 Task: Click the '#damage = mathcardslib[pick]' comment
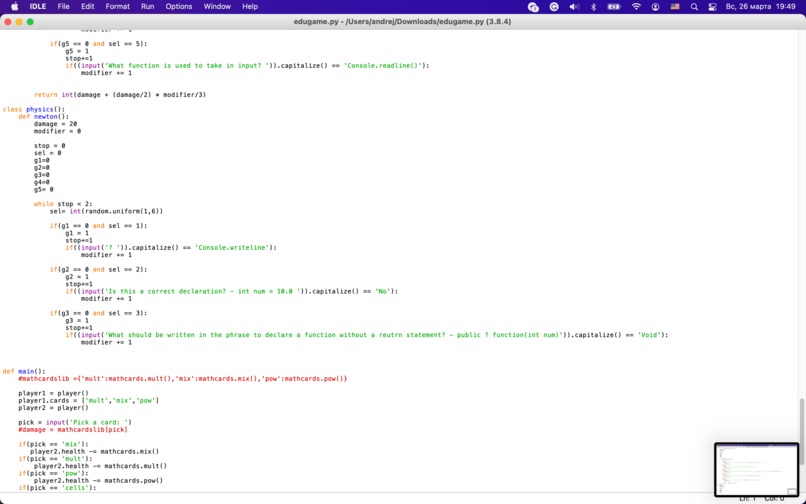pos(73,429)
